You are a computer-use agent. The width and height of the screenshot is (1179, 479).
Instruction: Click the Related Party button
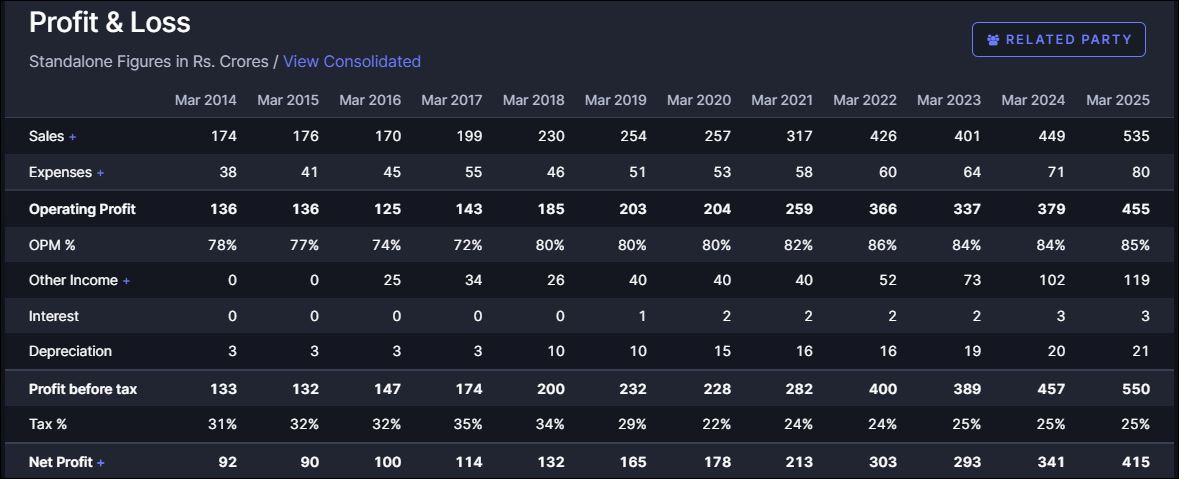pos(1058,40)
